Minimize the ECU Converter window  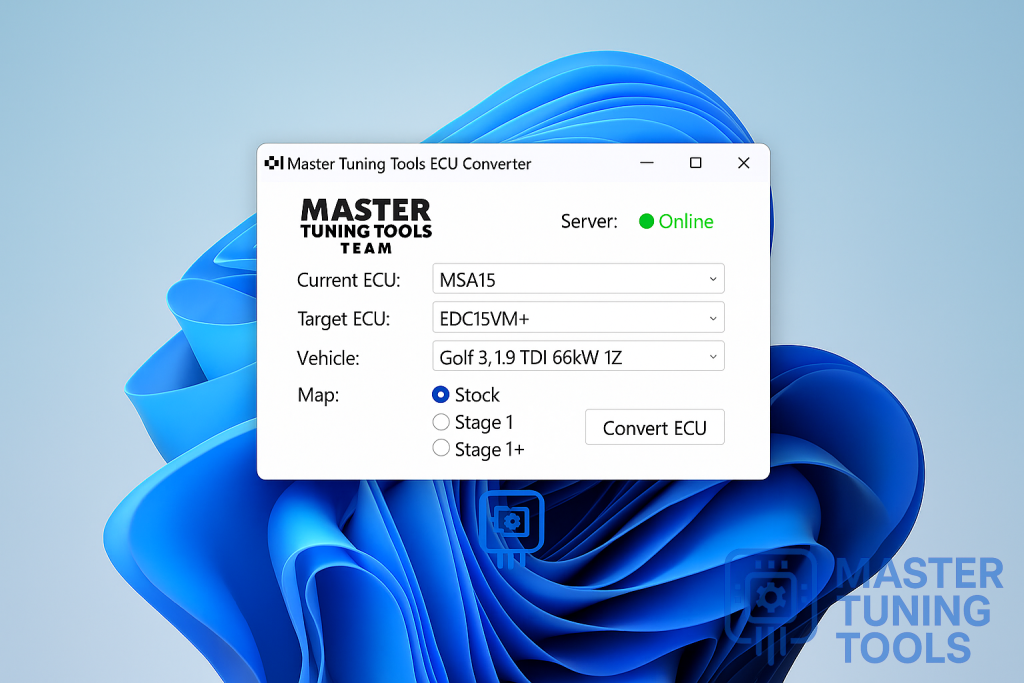pos(647,163)
